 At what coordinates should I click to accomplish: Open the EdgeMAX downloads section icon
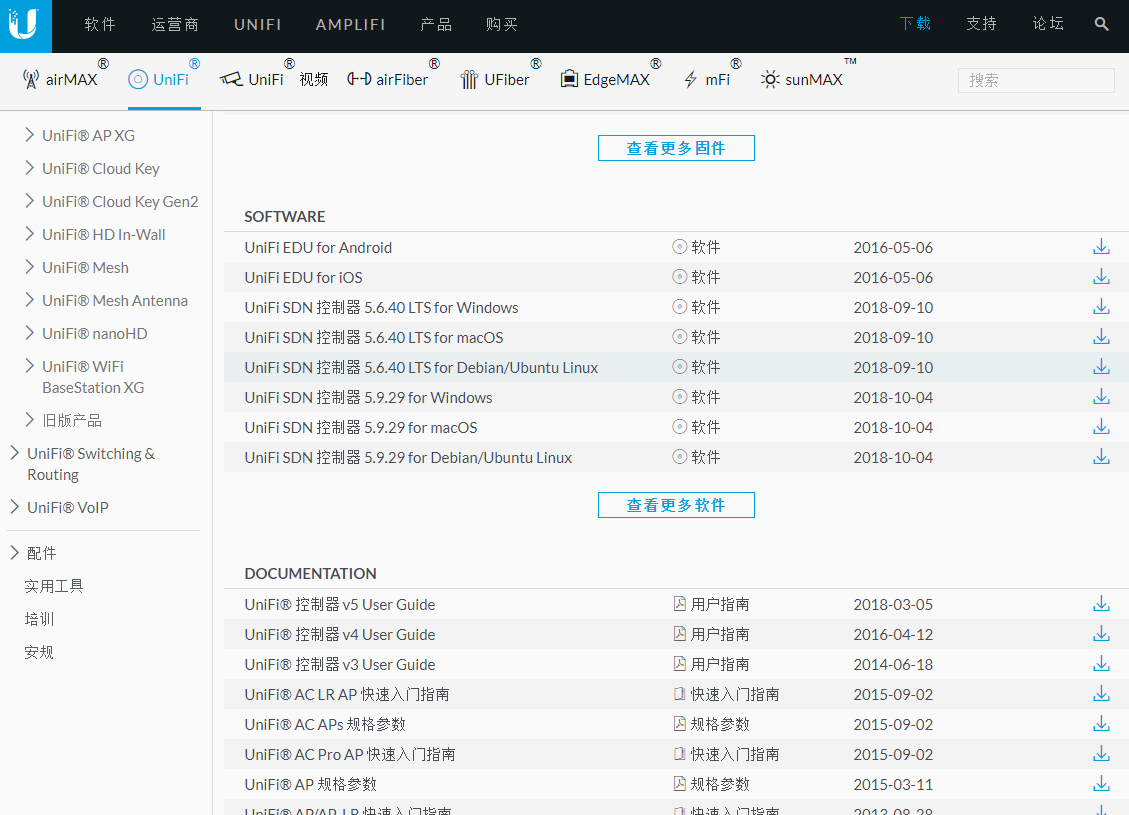(x=568, y=78)
